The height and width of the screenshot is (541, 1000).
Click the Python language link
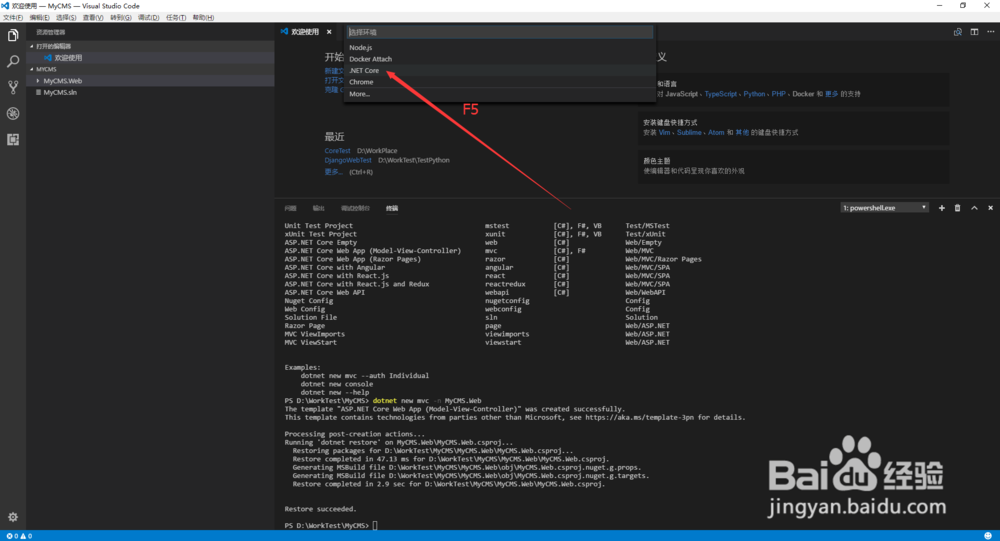coord(754,94)
